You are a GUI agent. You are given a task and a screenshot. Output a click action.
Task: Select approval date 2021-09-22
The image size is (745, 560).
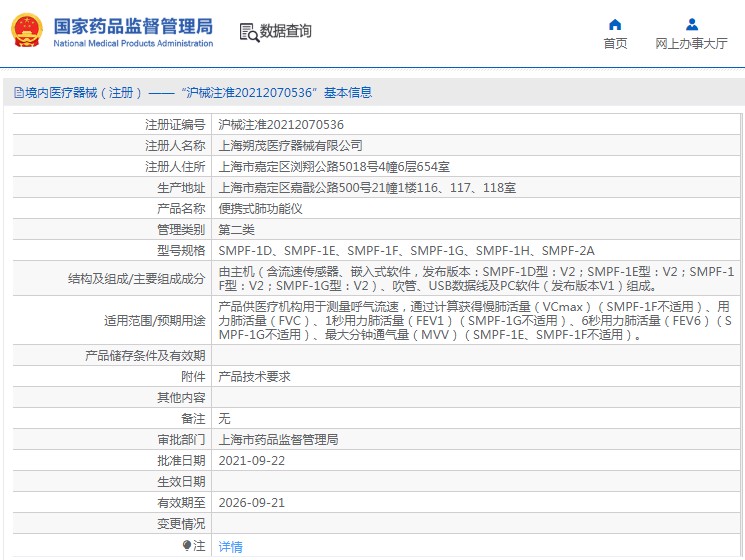point(252,461)
